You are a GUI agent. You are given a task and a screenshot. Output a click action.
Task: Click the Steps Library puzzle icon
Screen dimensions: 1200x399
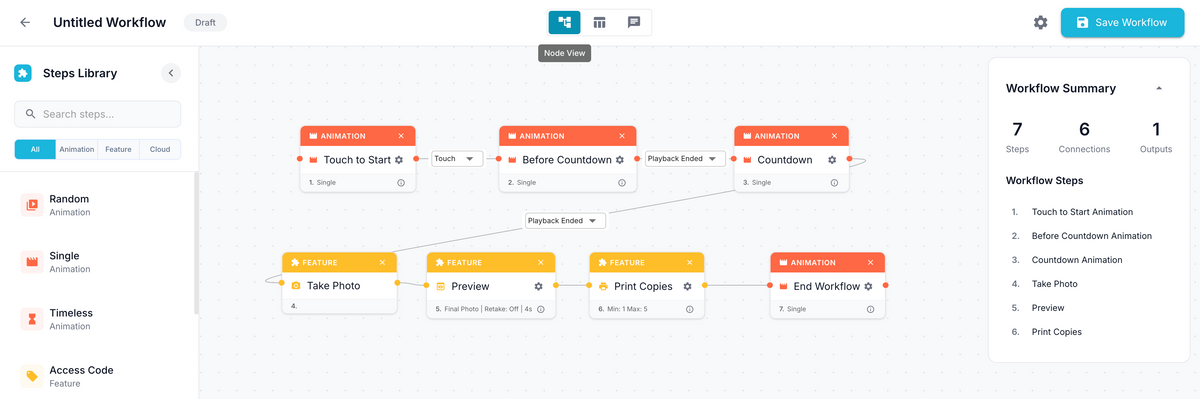coord(23,73)
